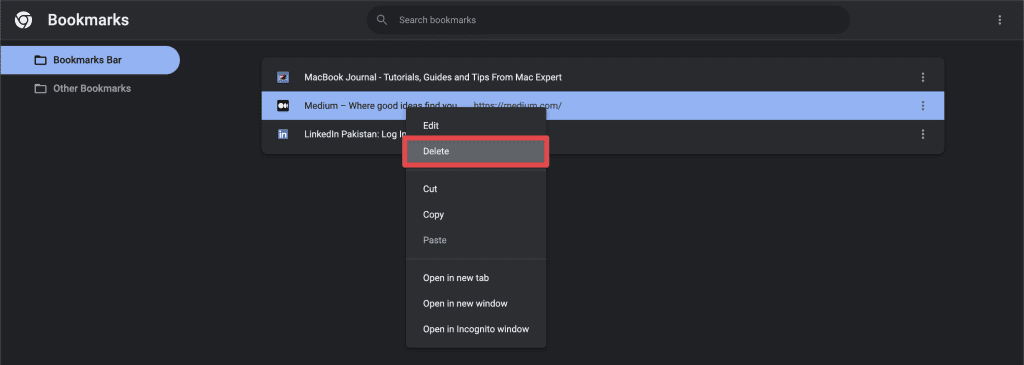1024x365 pixels.
Task: Open more actions for Medium bookmark
Action: 923,106
